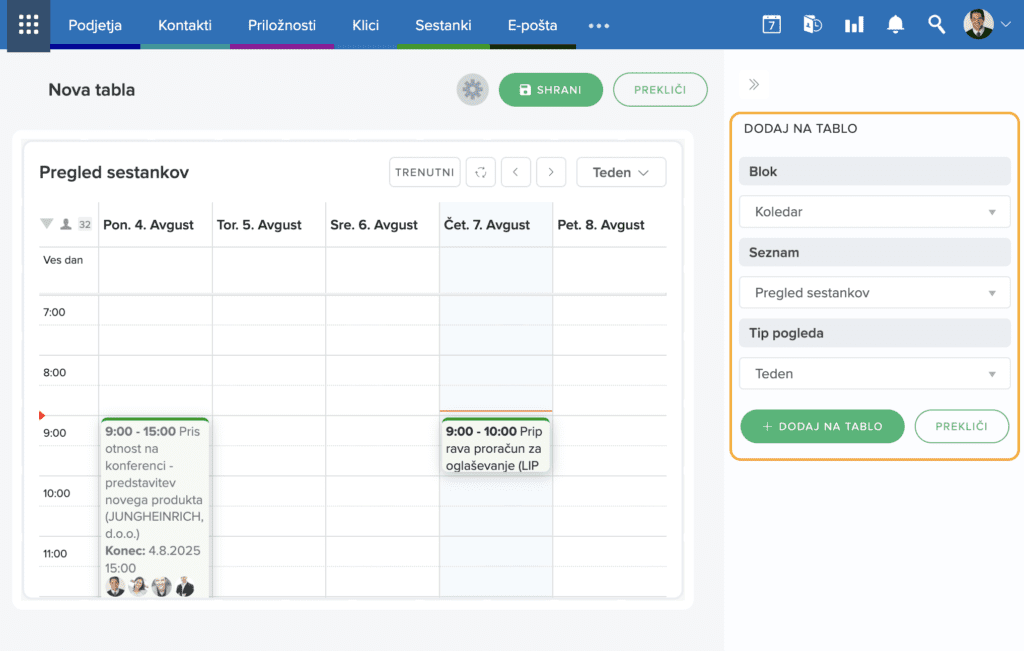Open the calendar icon in top bar

tap(771, 25)
